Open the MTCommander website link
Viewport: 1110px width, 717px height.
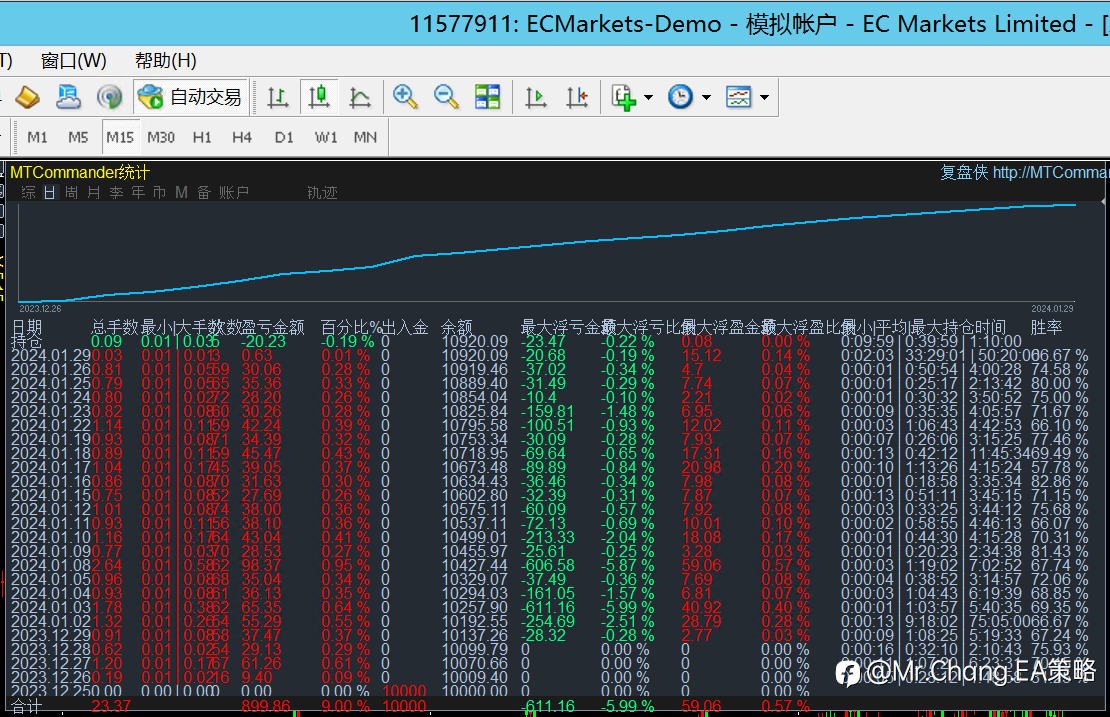tap(1050, 172)
